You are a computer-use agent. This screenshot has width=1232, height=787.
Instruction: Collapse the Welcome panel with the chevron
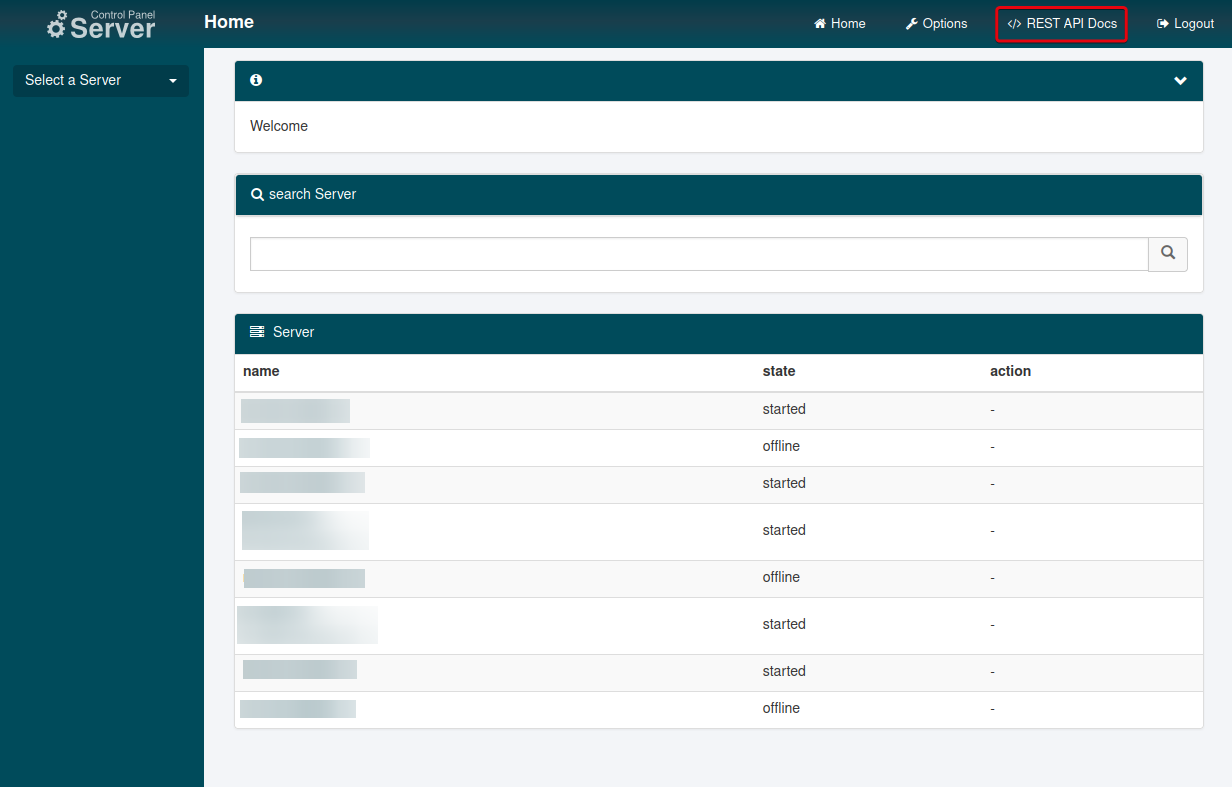(1180, 81)
